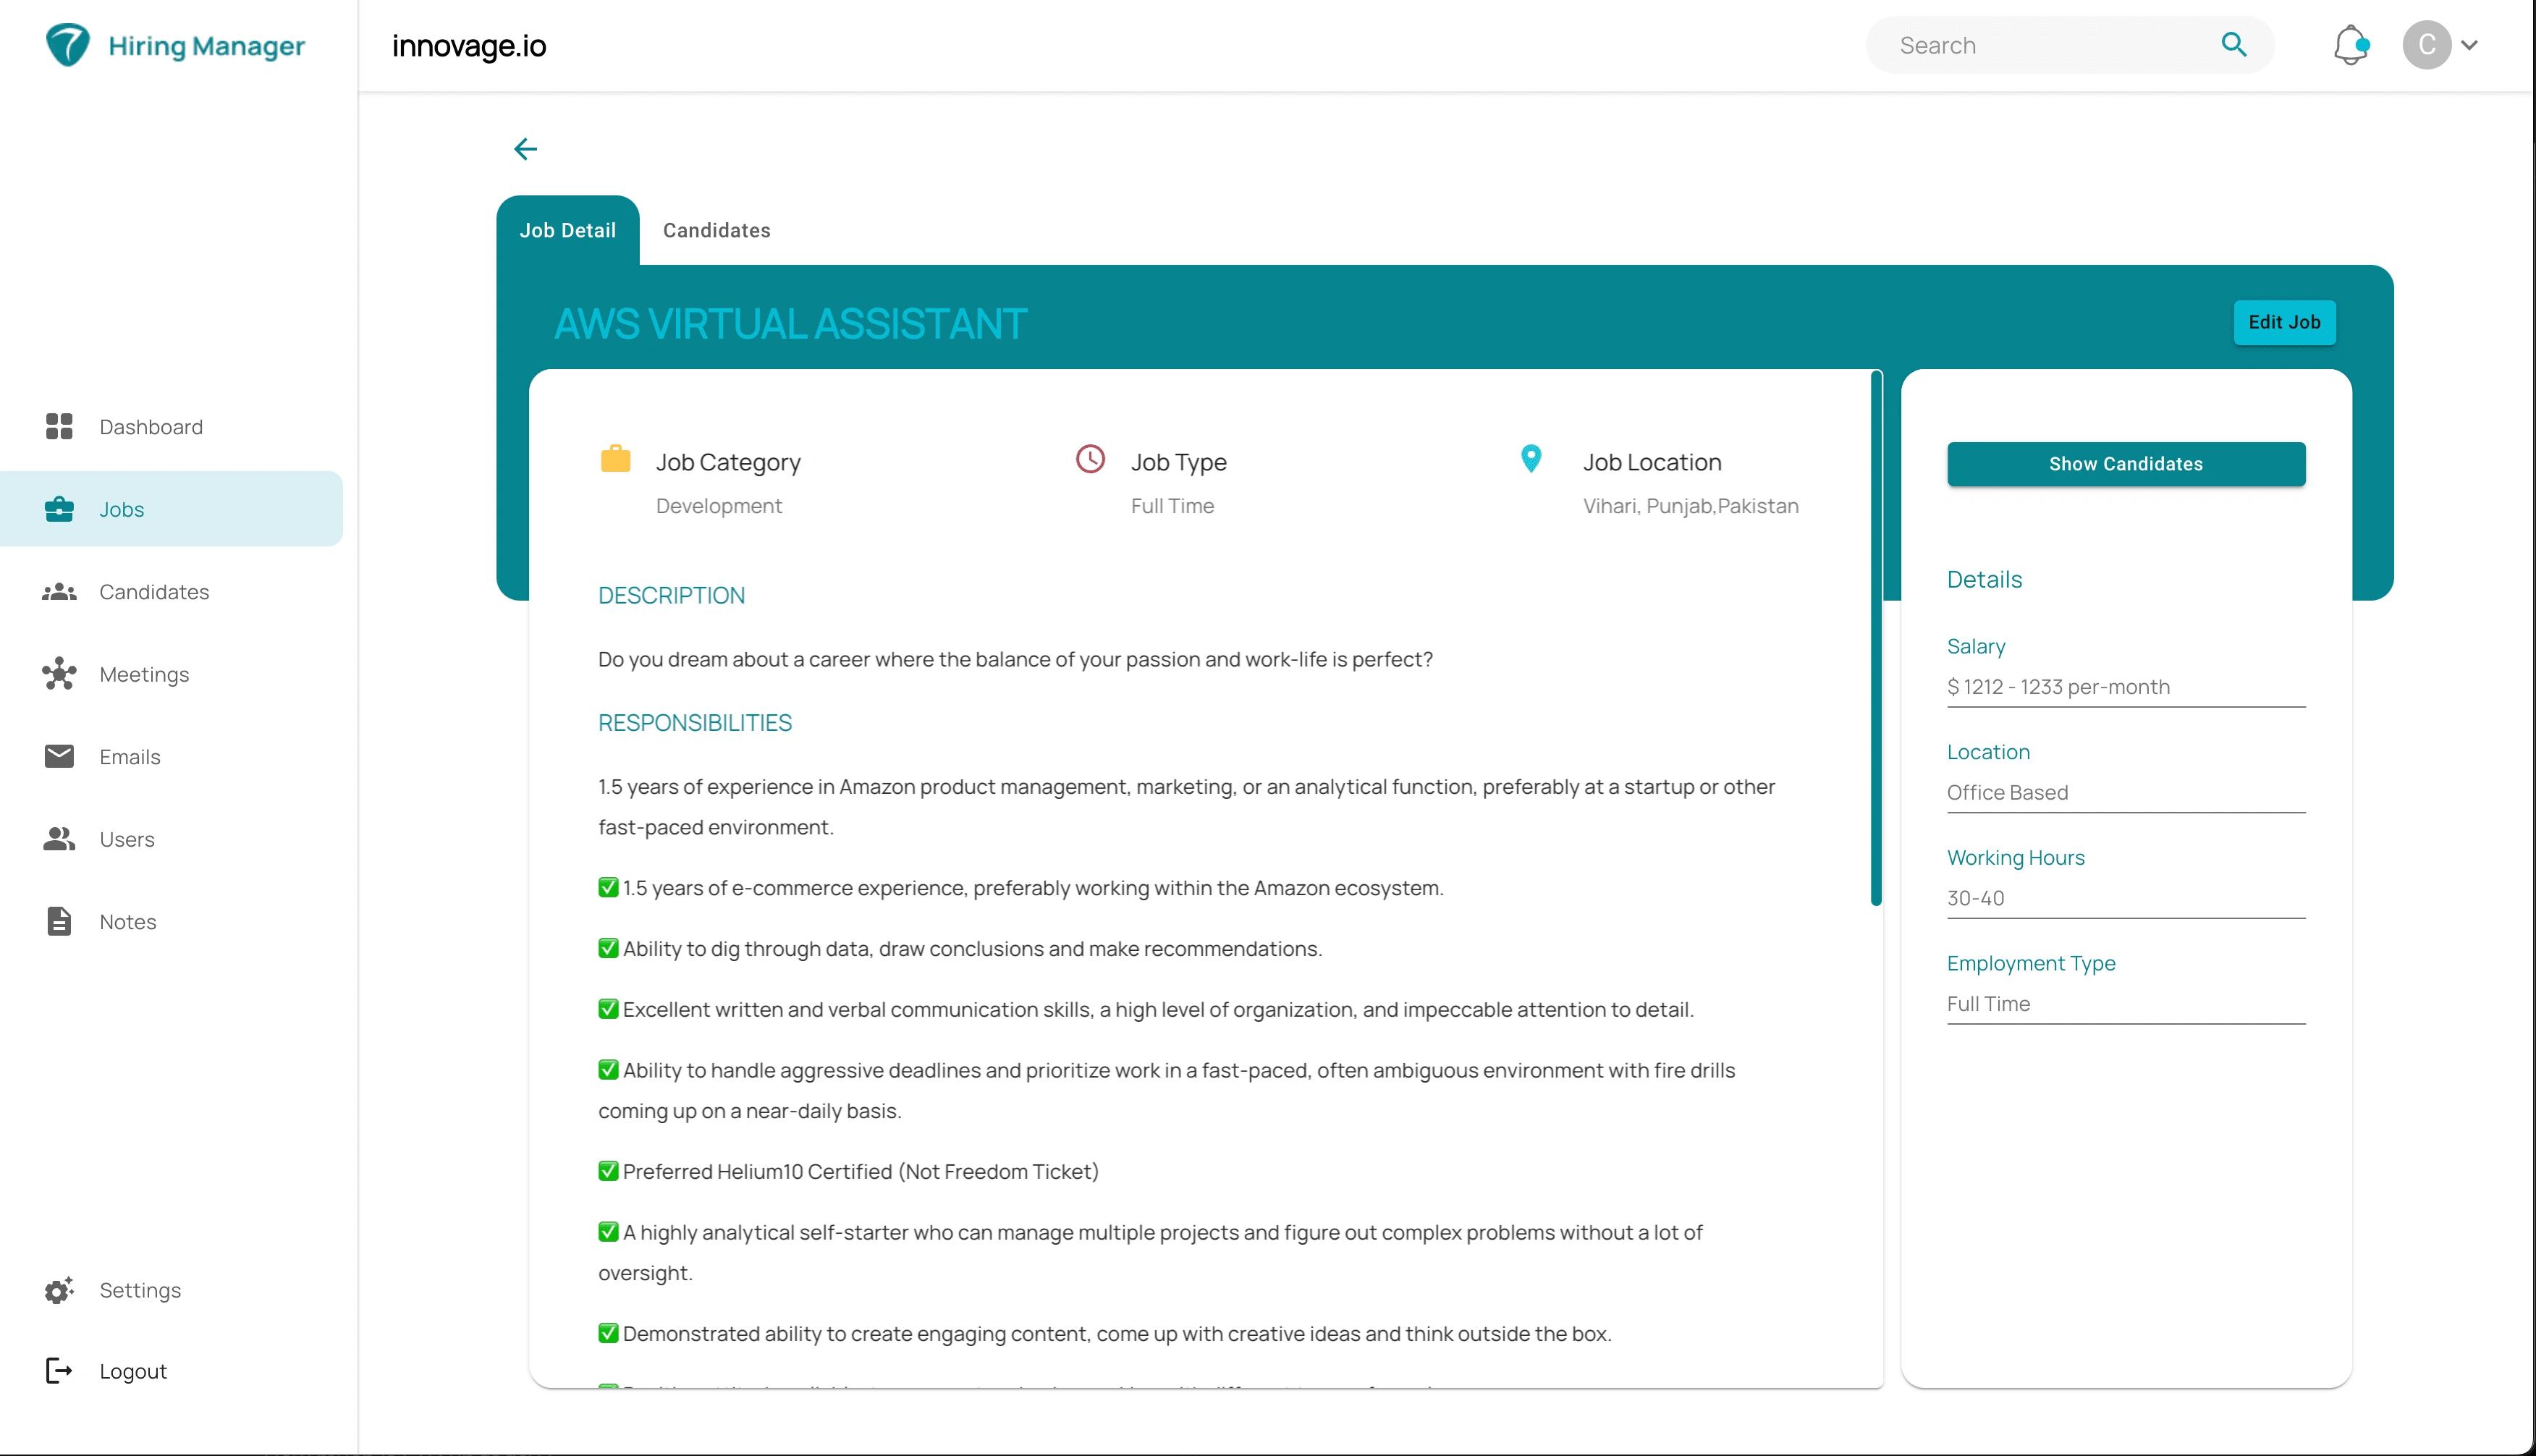Click the "Do you dream about a career" sentence
The height and width of the screenshot is (1456, 2536).
click(x=1015, y=659)
